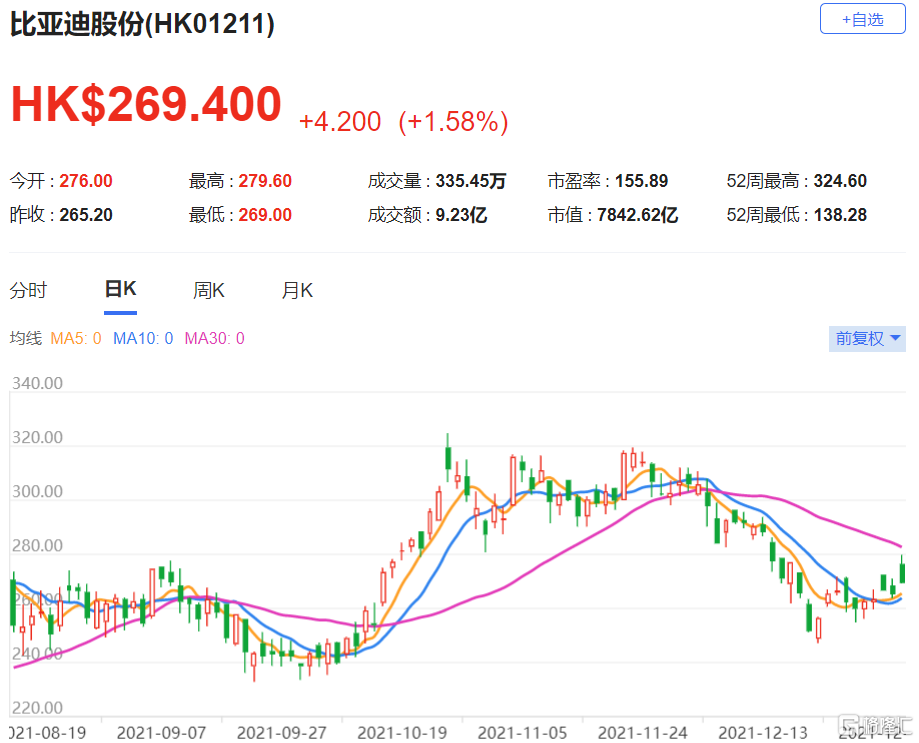Click the 最低 value 269.00
This screenshot has width=919, height=743.
click(265, 214)
